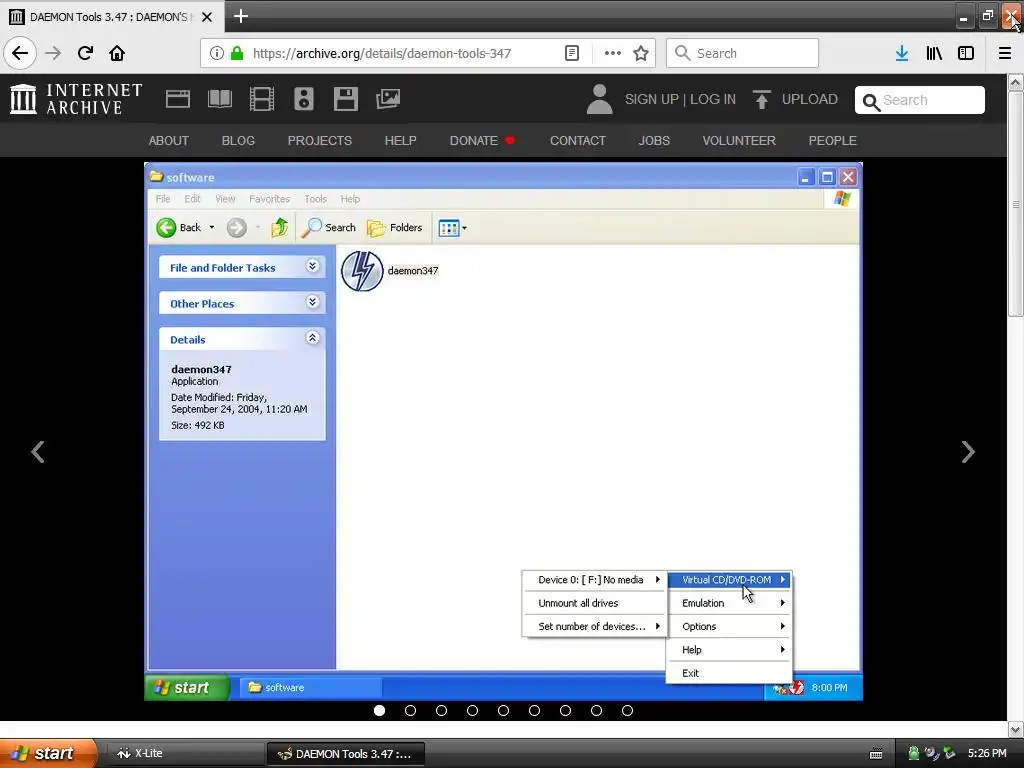Viewport: 1024px width, 768px height.
Task: Open the BLOG nav item
Action: tap(238, 140)
